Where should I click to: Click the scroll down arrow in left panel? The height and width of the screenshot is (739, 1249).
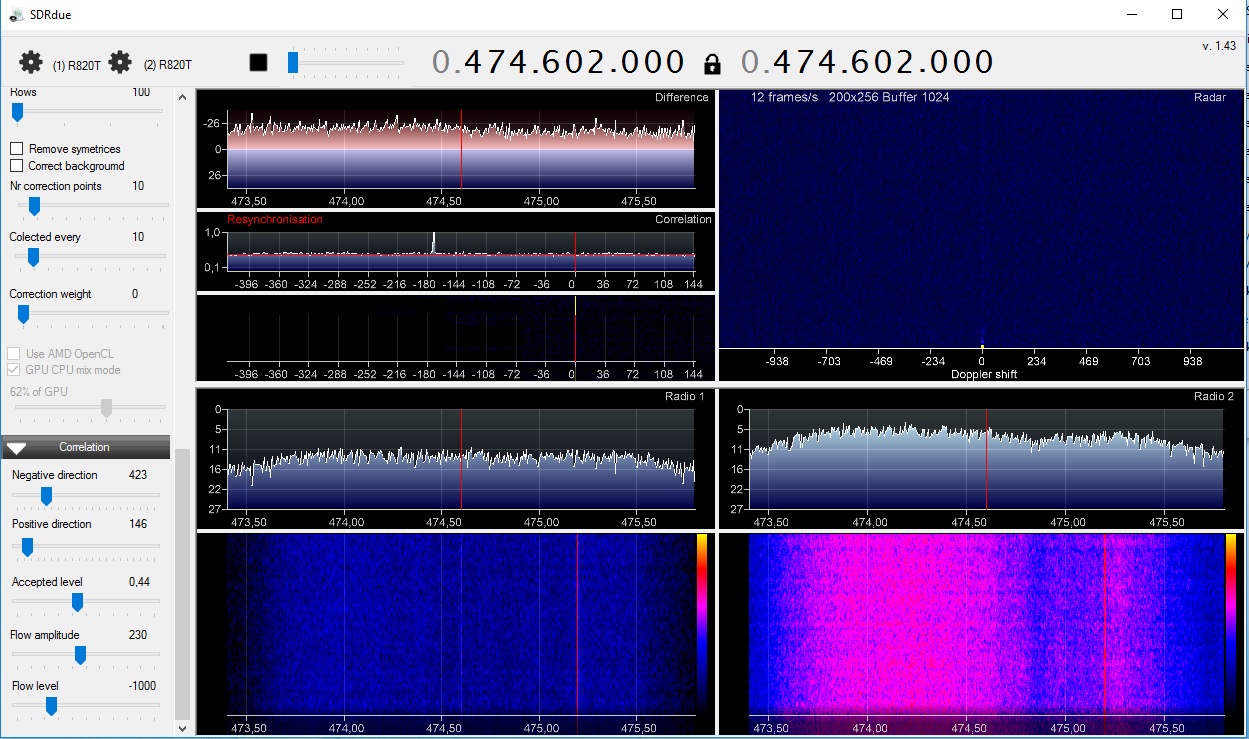click(182, 729)
